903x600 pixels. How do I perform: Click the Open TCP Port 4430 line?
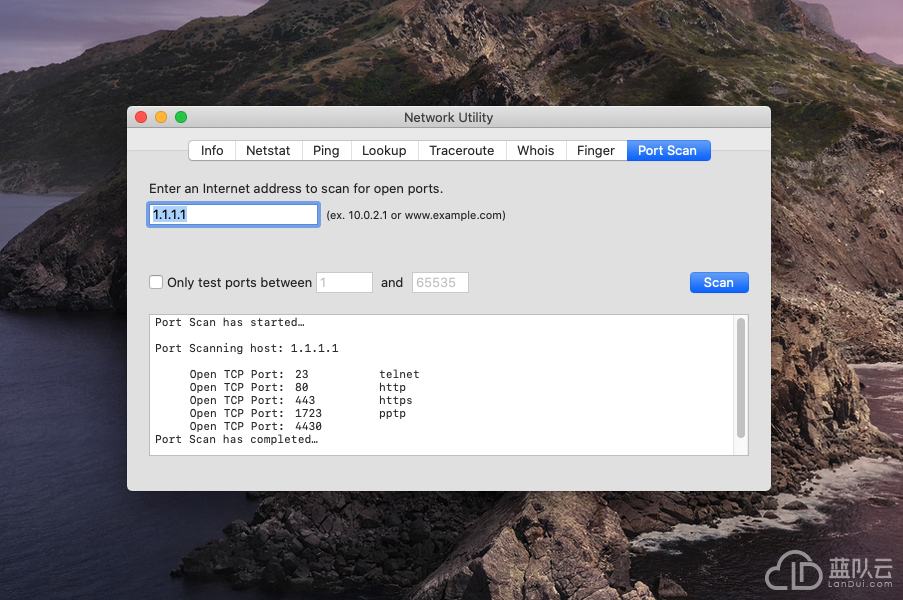coord(256,426)
